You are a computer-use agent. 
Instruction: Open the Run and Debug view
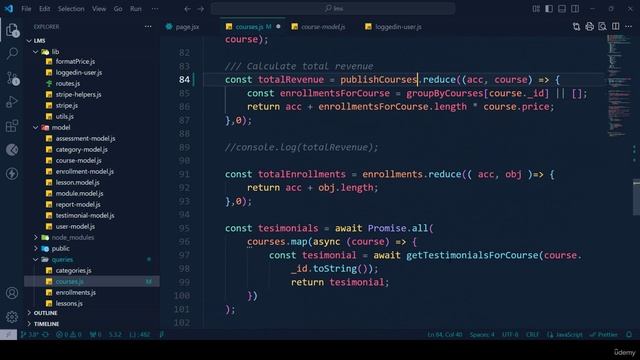pyautogui.click(x=12, y=101)
